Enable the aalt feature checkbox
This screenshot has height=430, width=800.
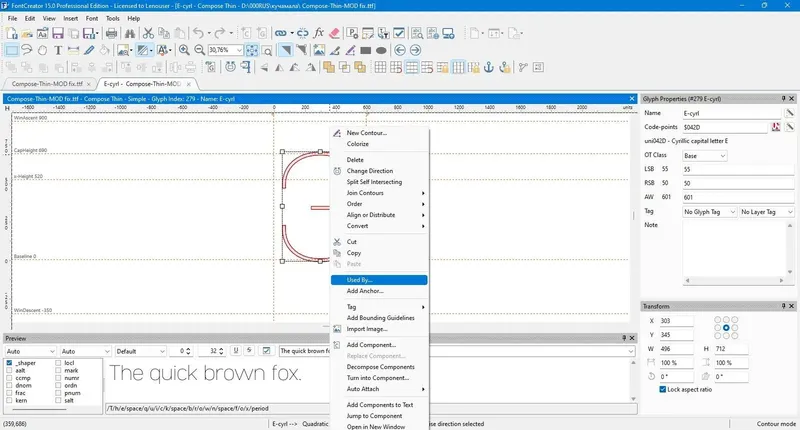point(9,370)
